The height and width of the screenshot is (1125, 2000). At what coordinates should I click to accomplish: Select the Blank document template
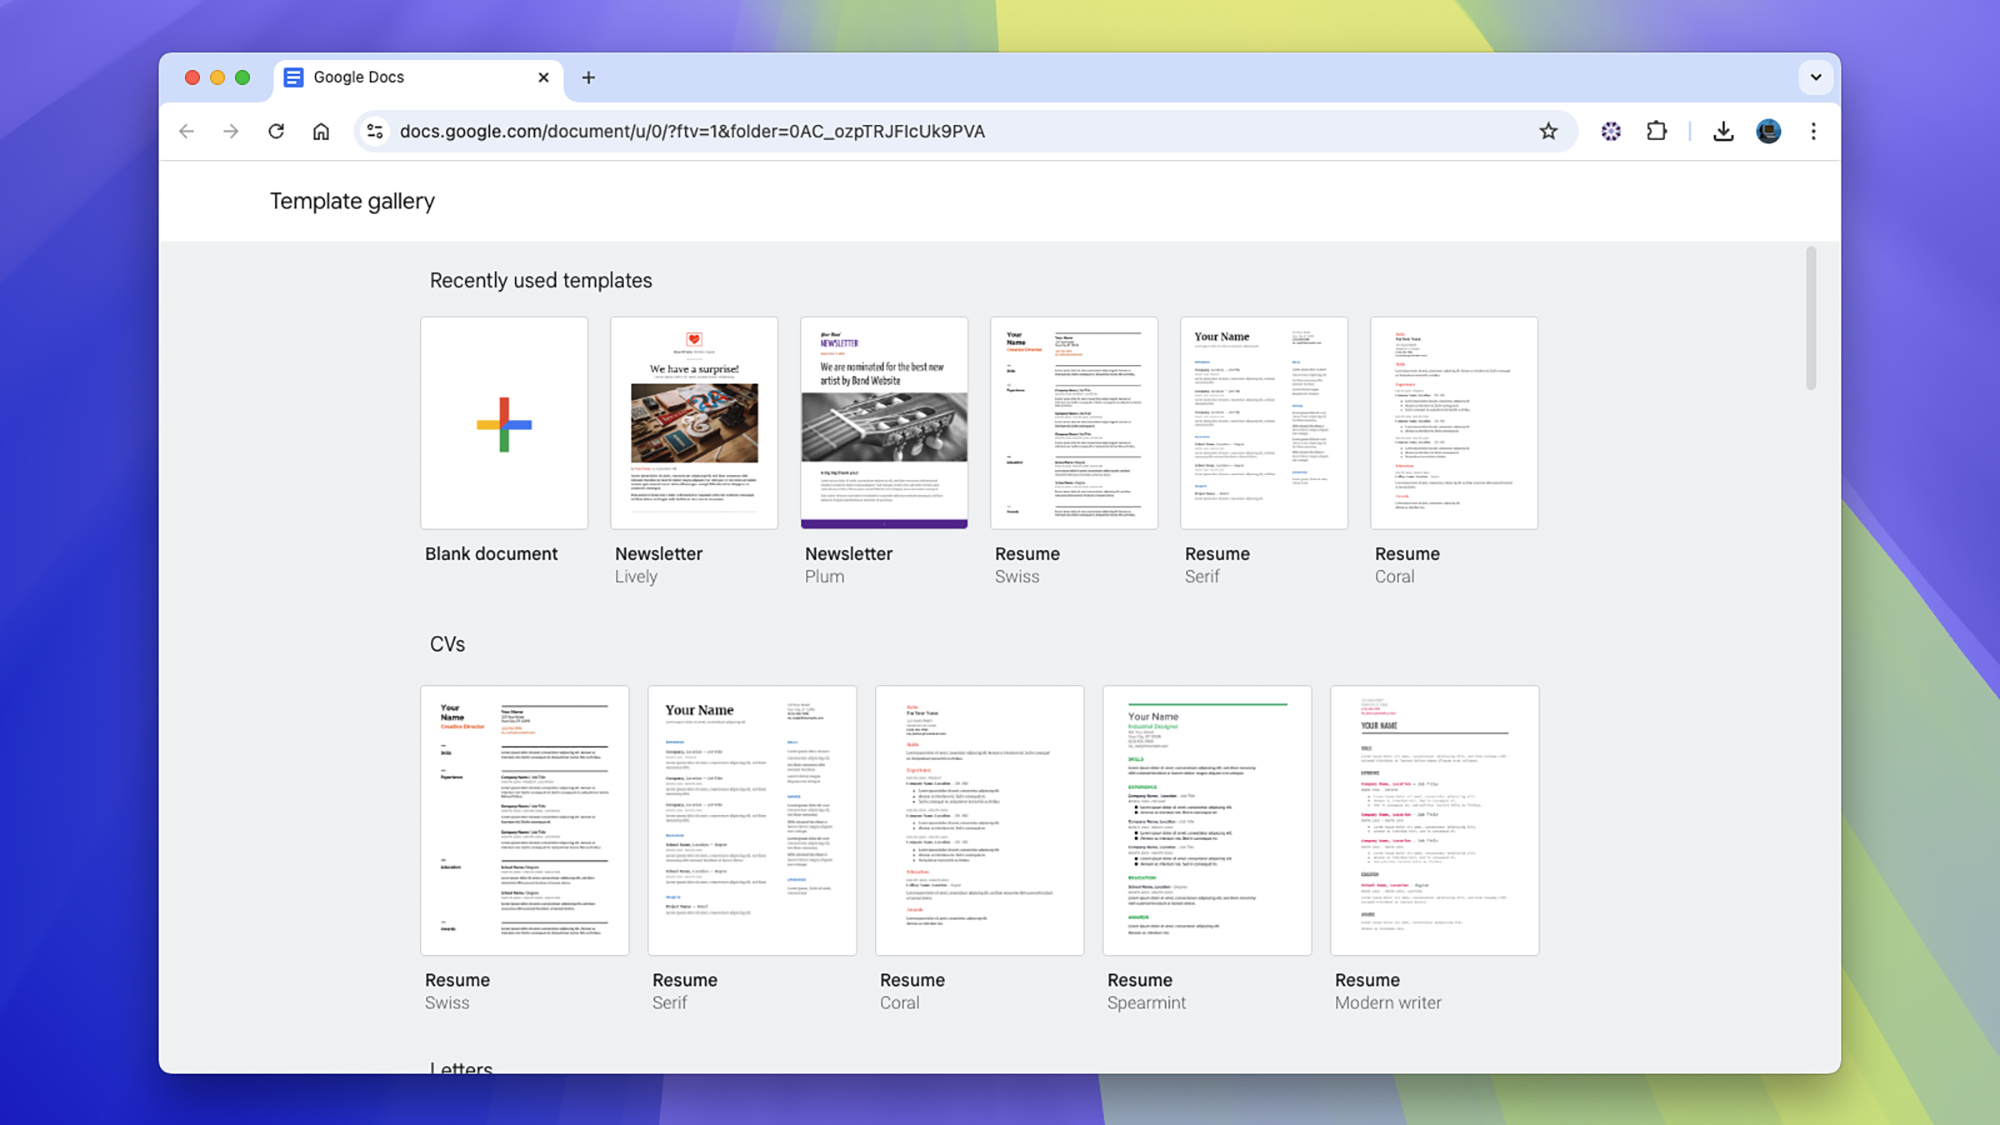503,422
